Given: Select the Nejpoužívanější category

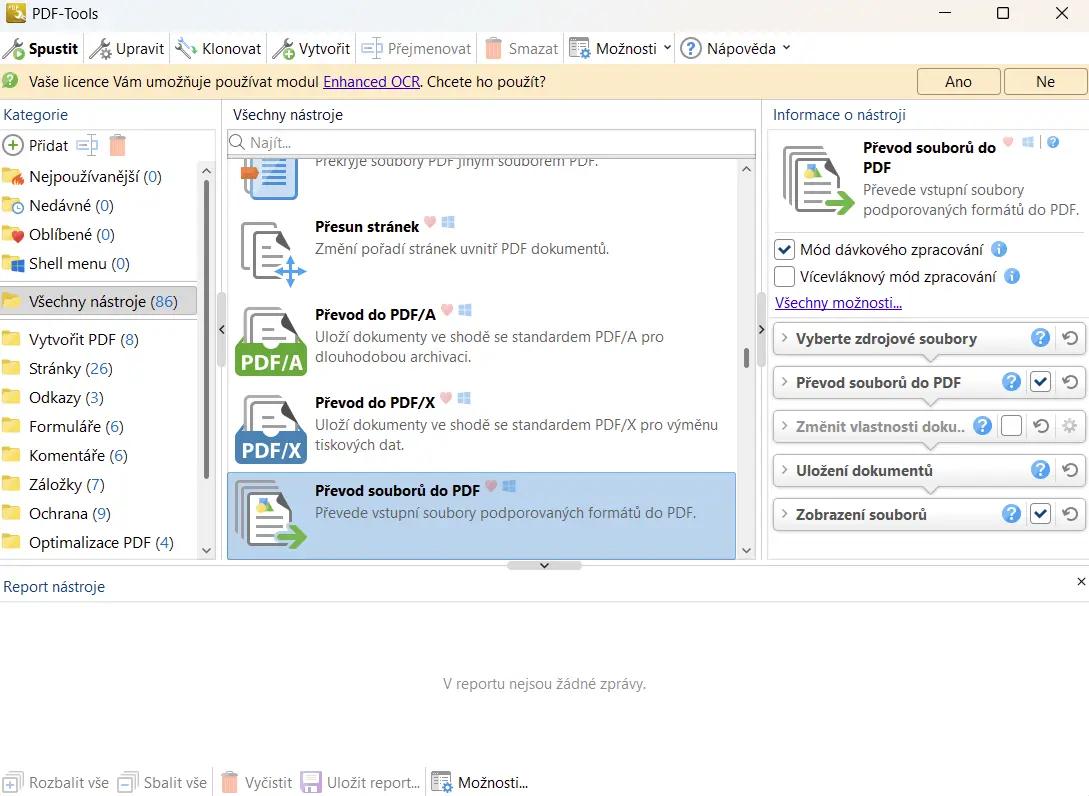Looking at the screenshot, I should [x=95, y=177].
